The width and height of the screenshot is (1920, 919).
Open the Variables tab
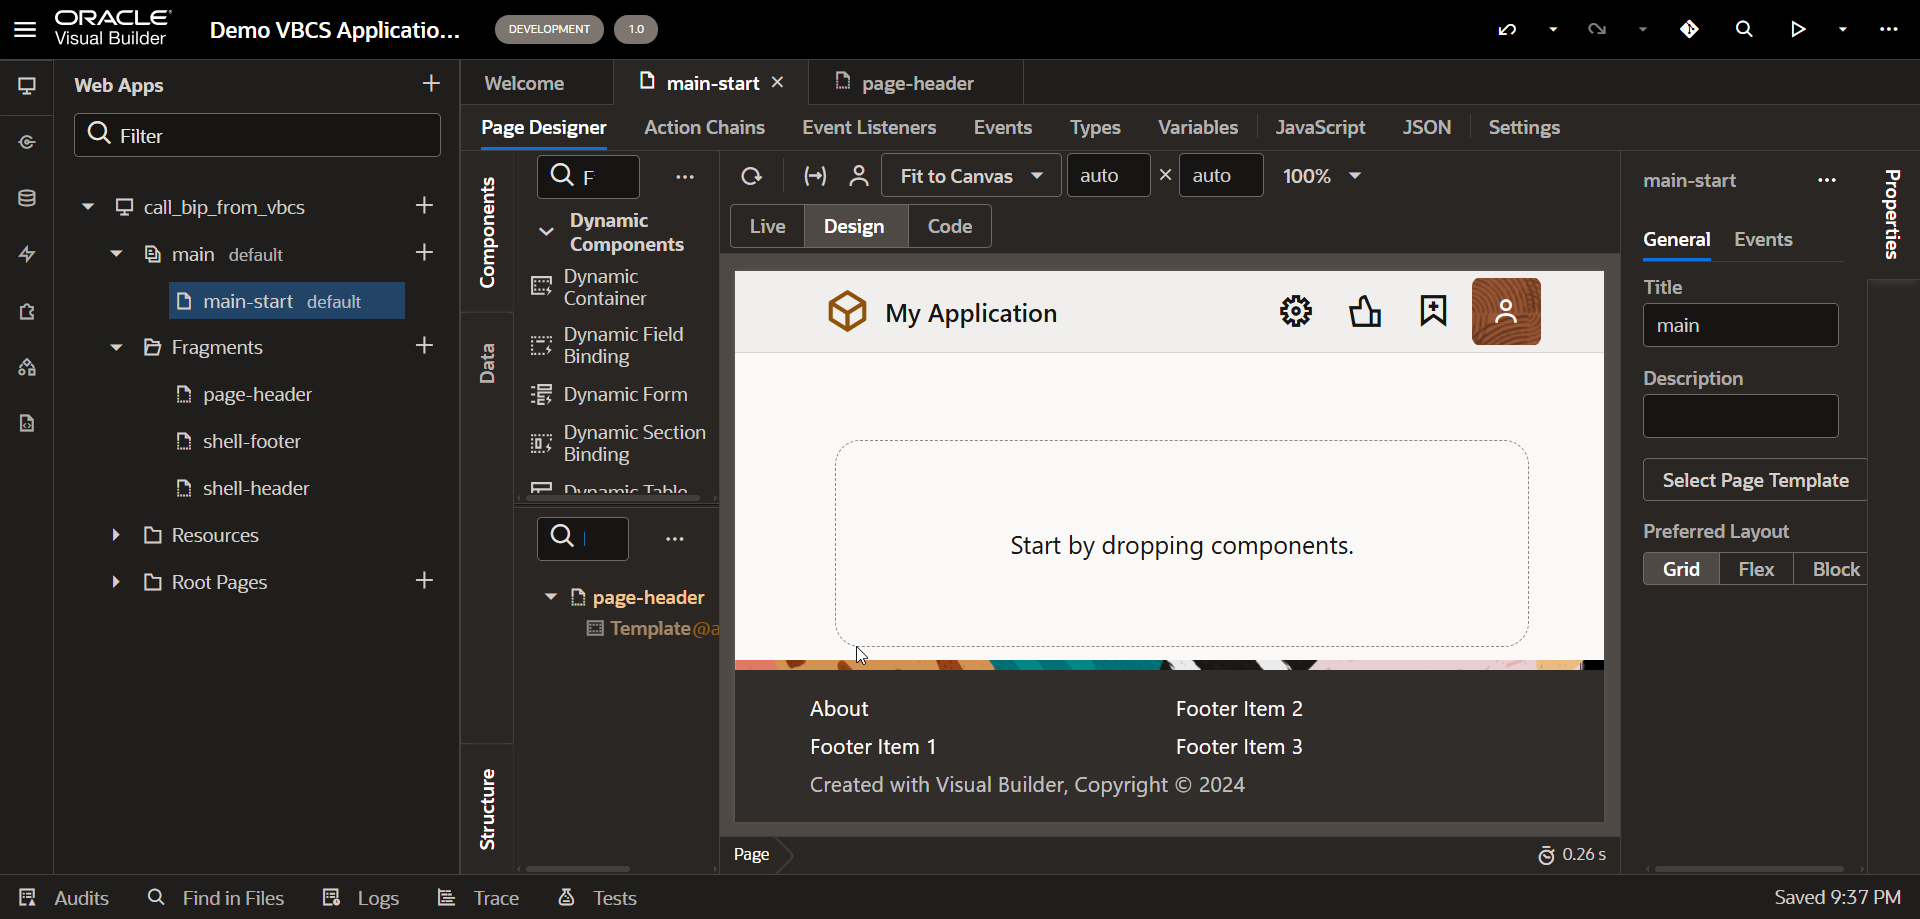click(x=1198, y=127)
